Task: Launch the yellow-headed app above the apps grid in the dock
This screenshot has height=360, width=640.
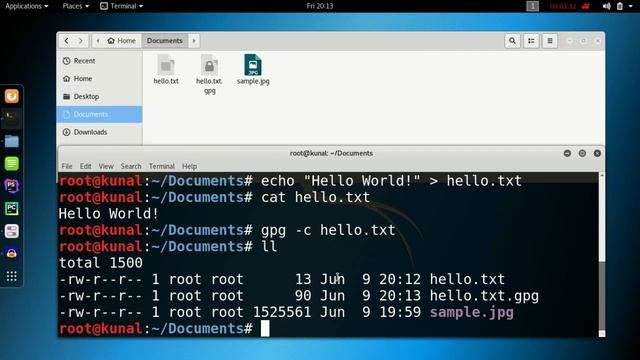Action: (11, 253)
